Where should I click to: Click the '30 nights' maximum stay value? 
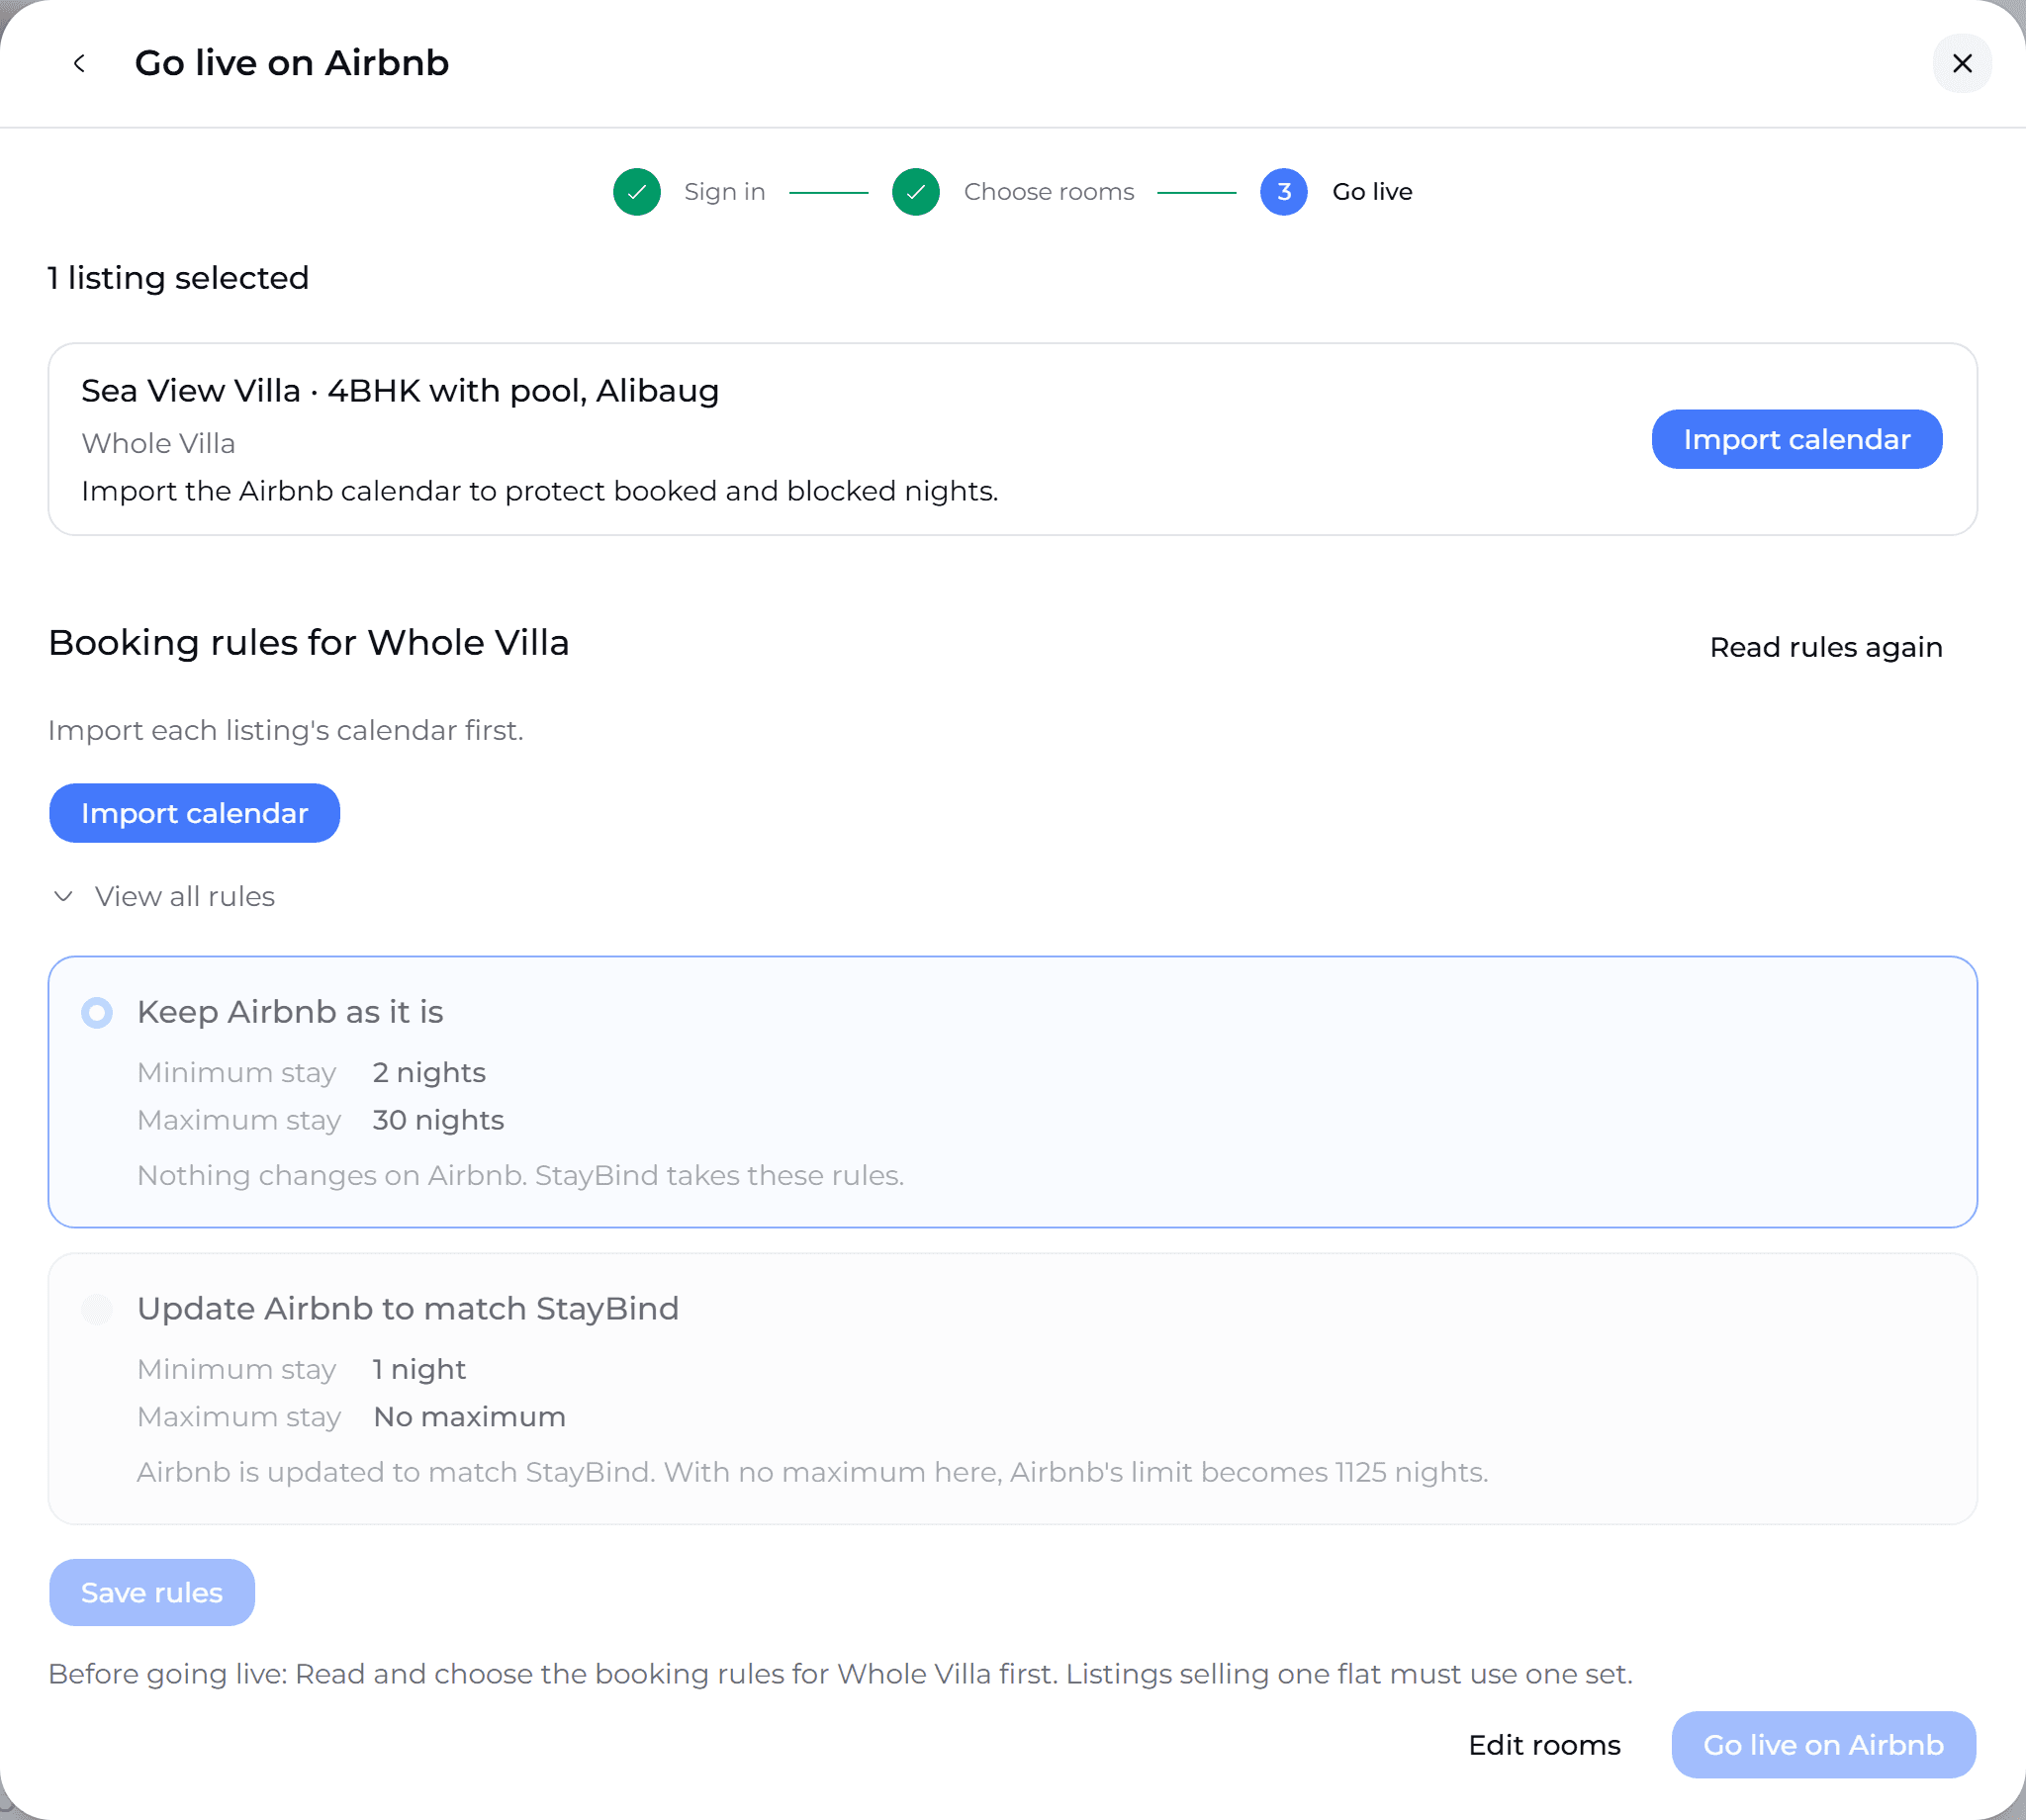click(x=438, y=1120)
